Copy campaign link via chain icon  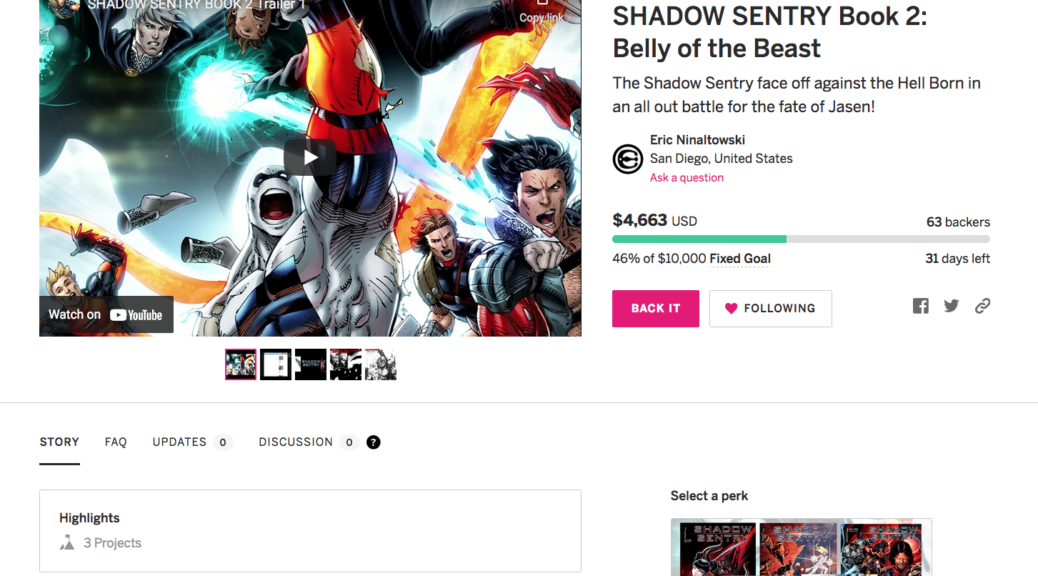pyautogui.click(x=982, y=306)
